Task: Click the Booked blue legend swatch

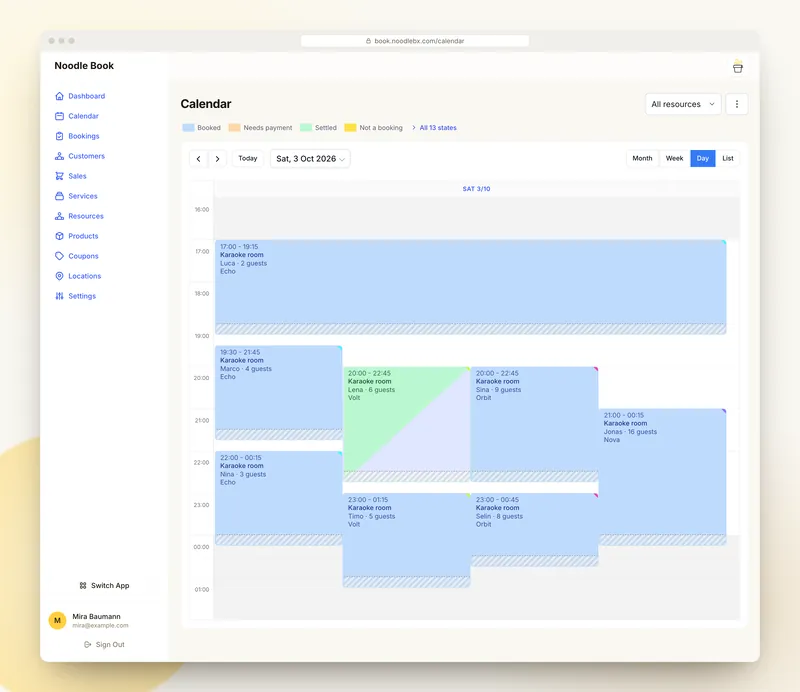Action: 188,128
